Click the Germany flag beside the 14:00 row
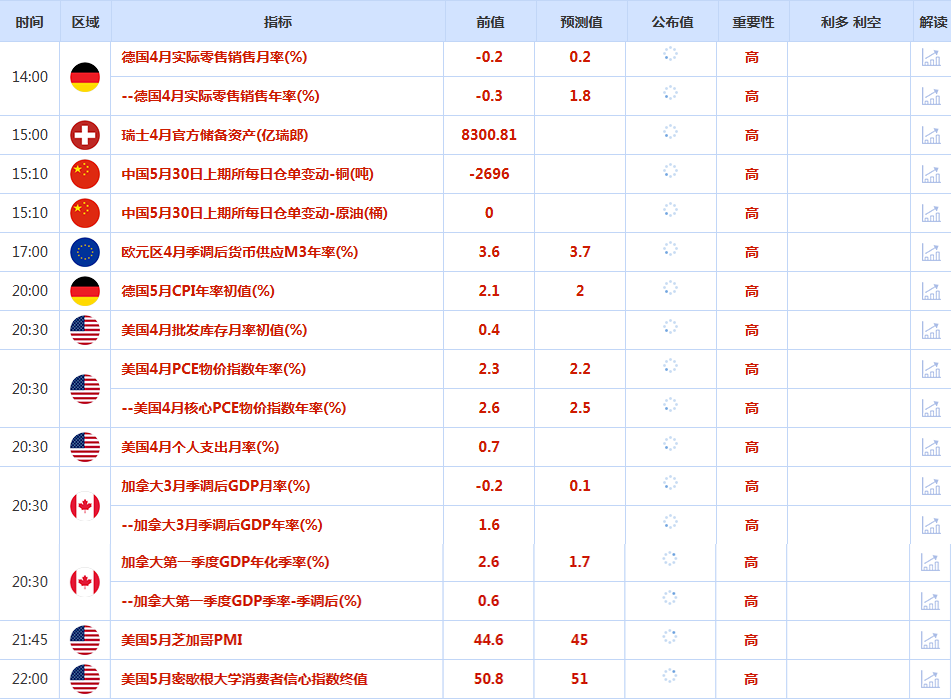 point(85,77)
